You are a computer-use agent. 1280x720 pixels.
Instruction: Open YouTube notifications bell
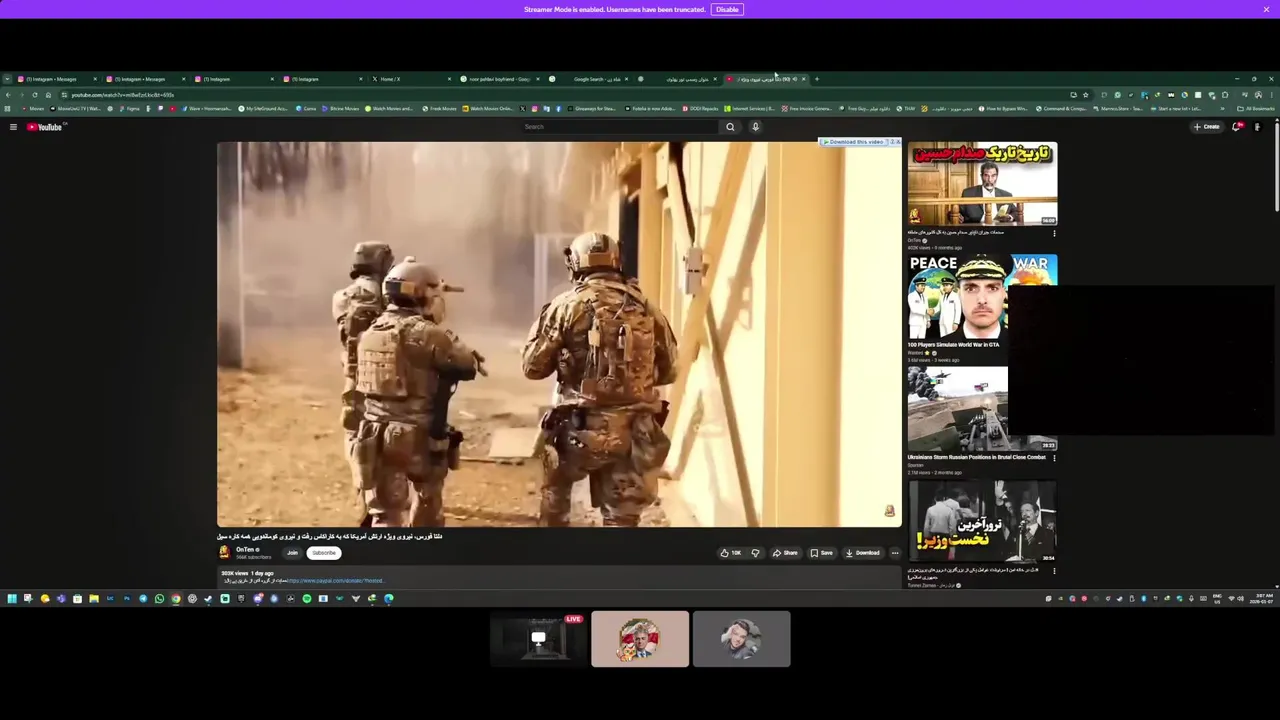coord(1237,127)
